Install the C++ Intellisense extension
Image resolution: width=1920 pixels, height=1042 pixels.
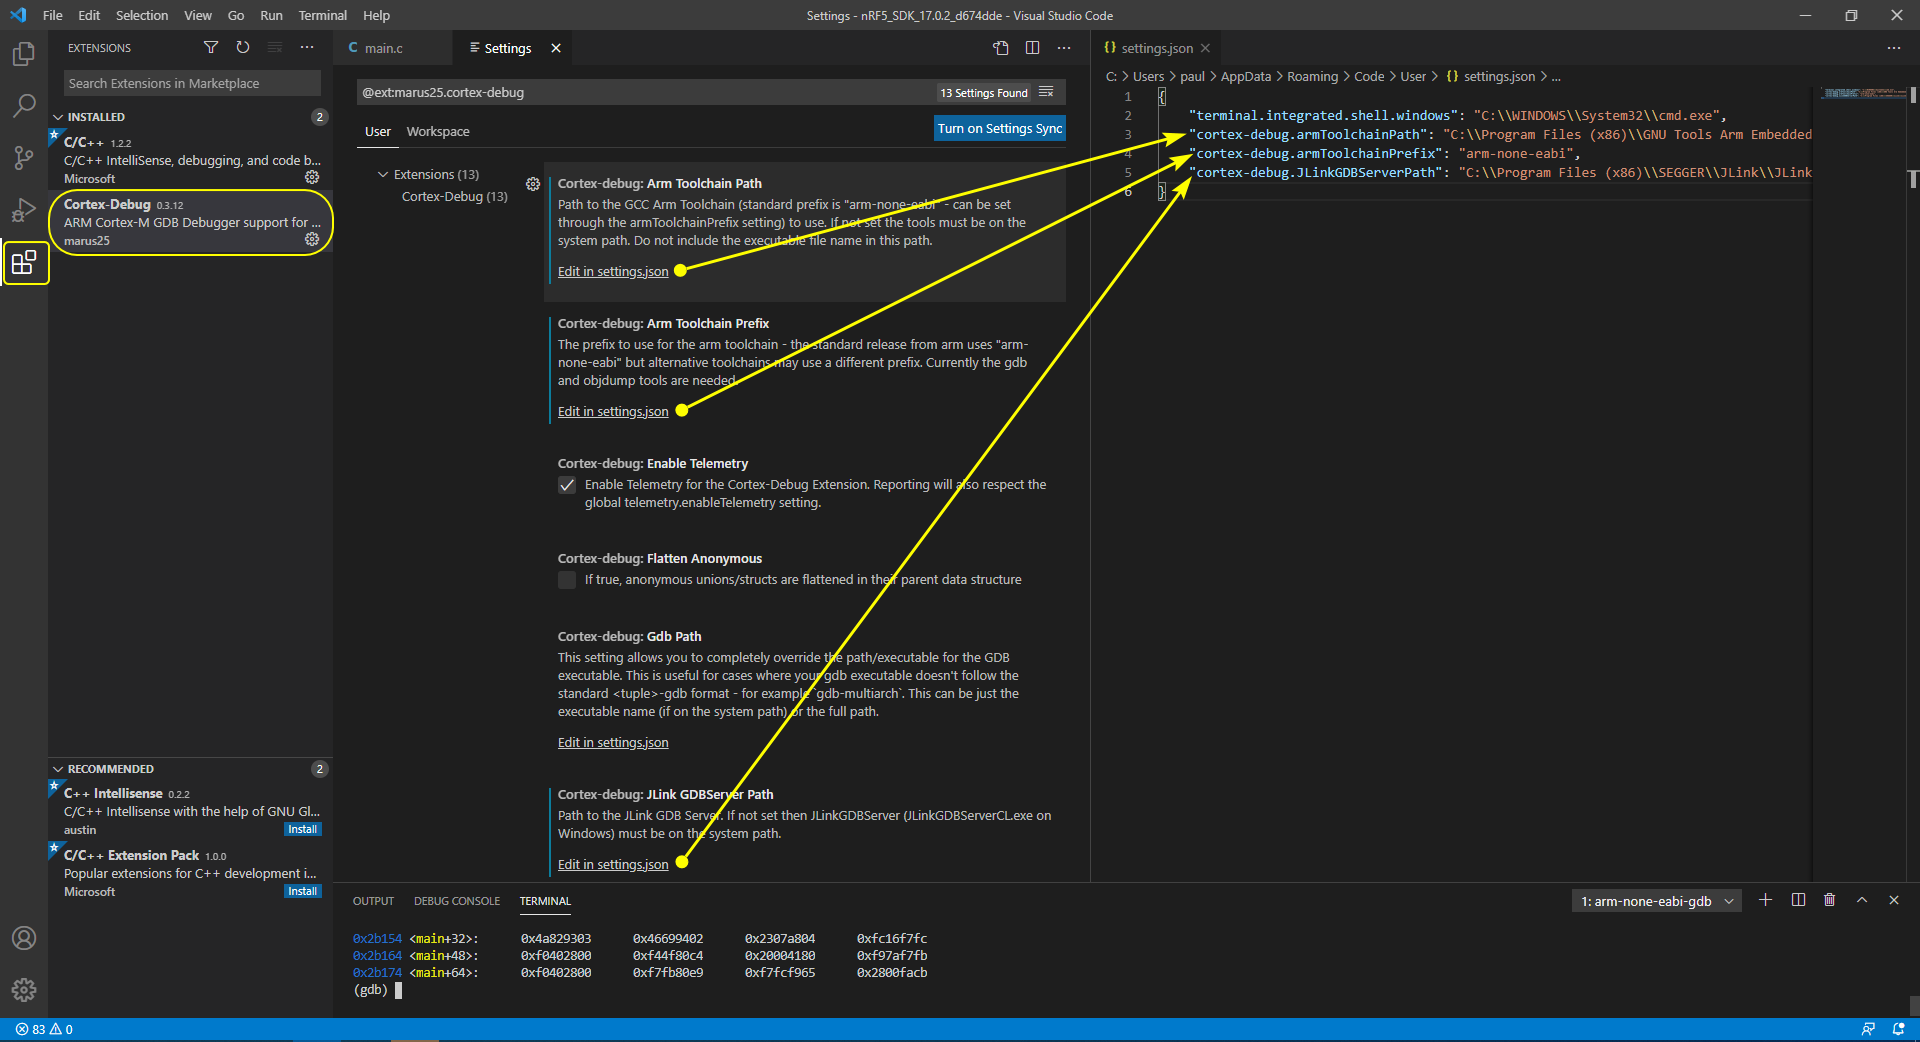[x=302, y=829]
